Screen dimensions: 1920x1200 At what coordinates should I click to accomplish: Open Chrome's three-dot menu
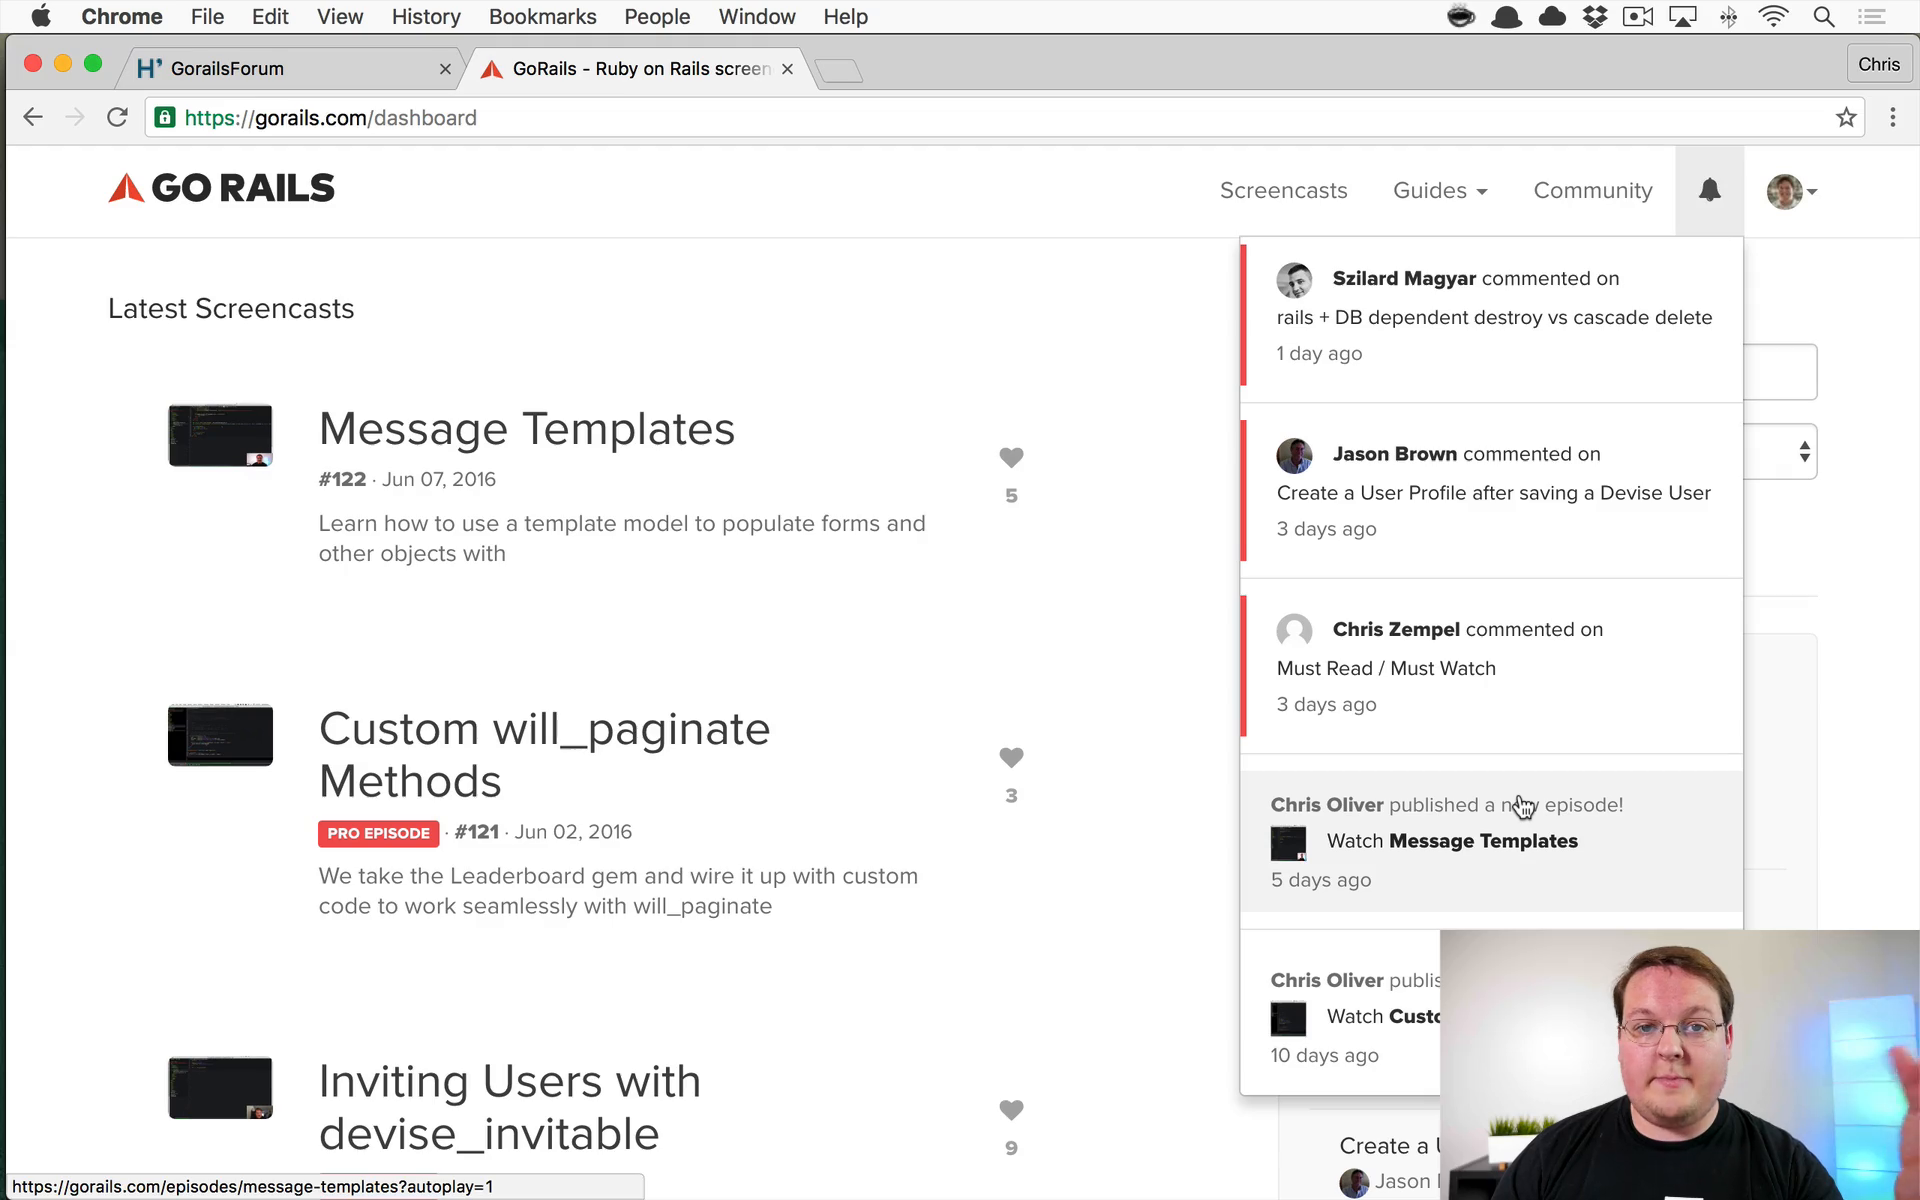point(1892,117)
